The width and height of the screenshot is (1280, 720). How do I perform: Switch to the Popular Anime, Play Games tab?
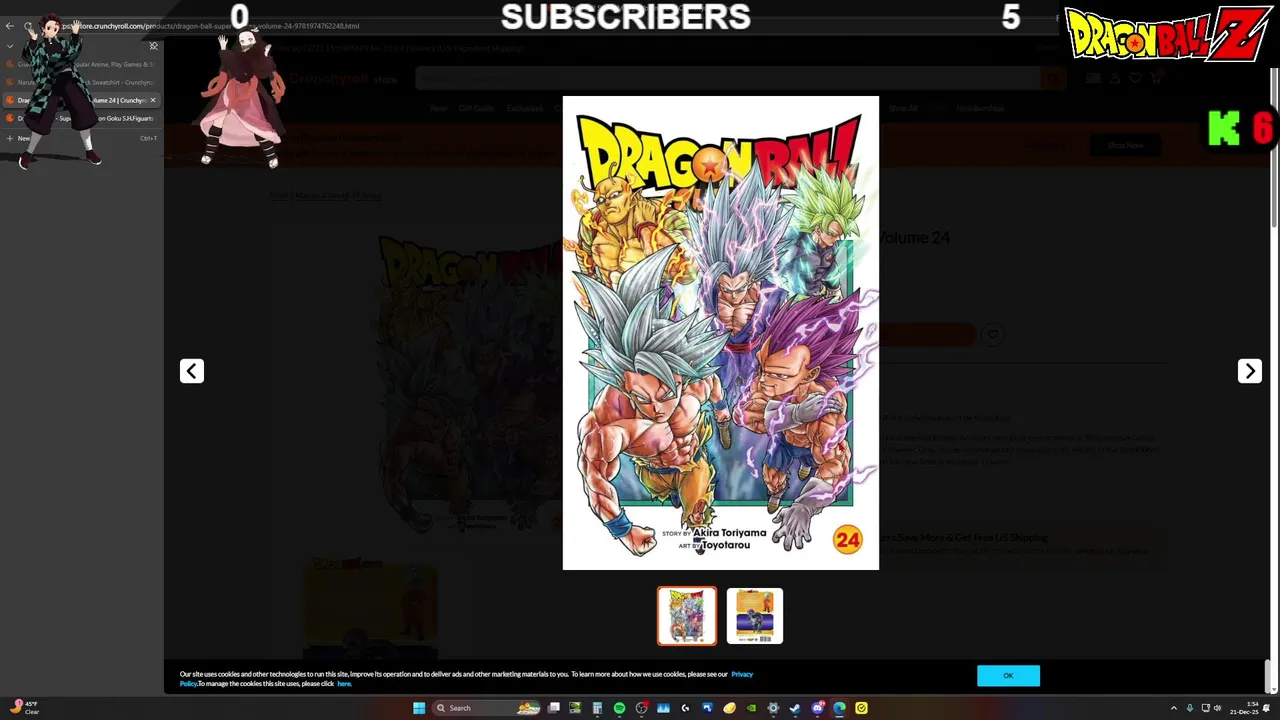coord(80,64)
